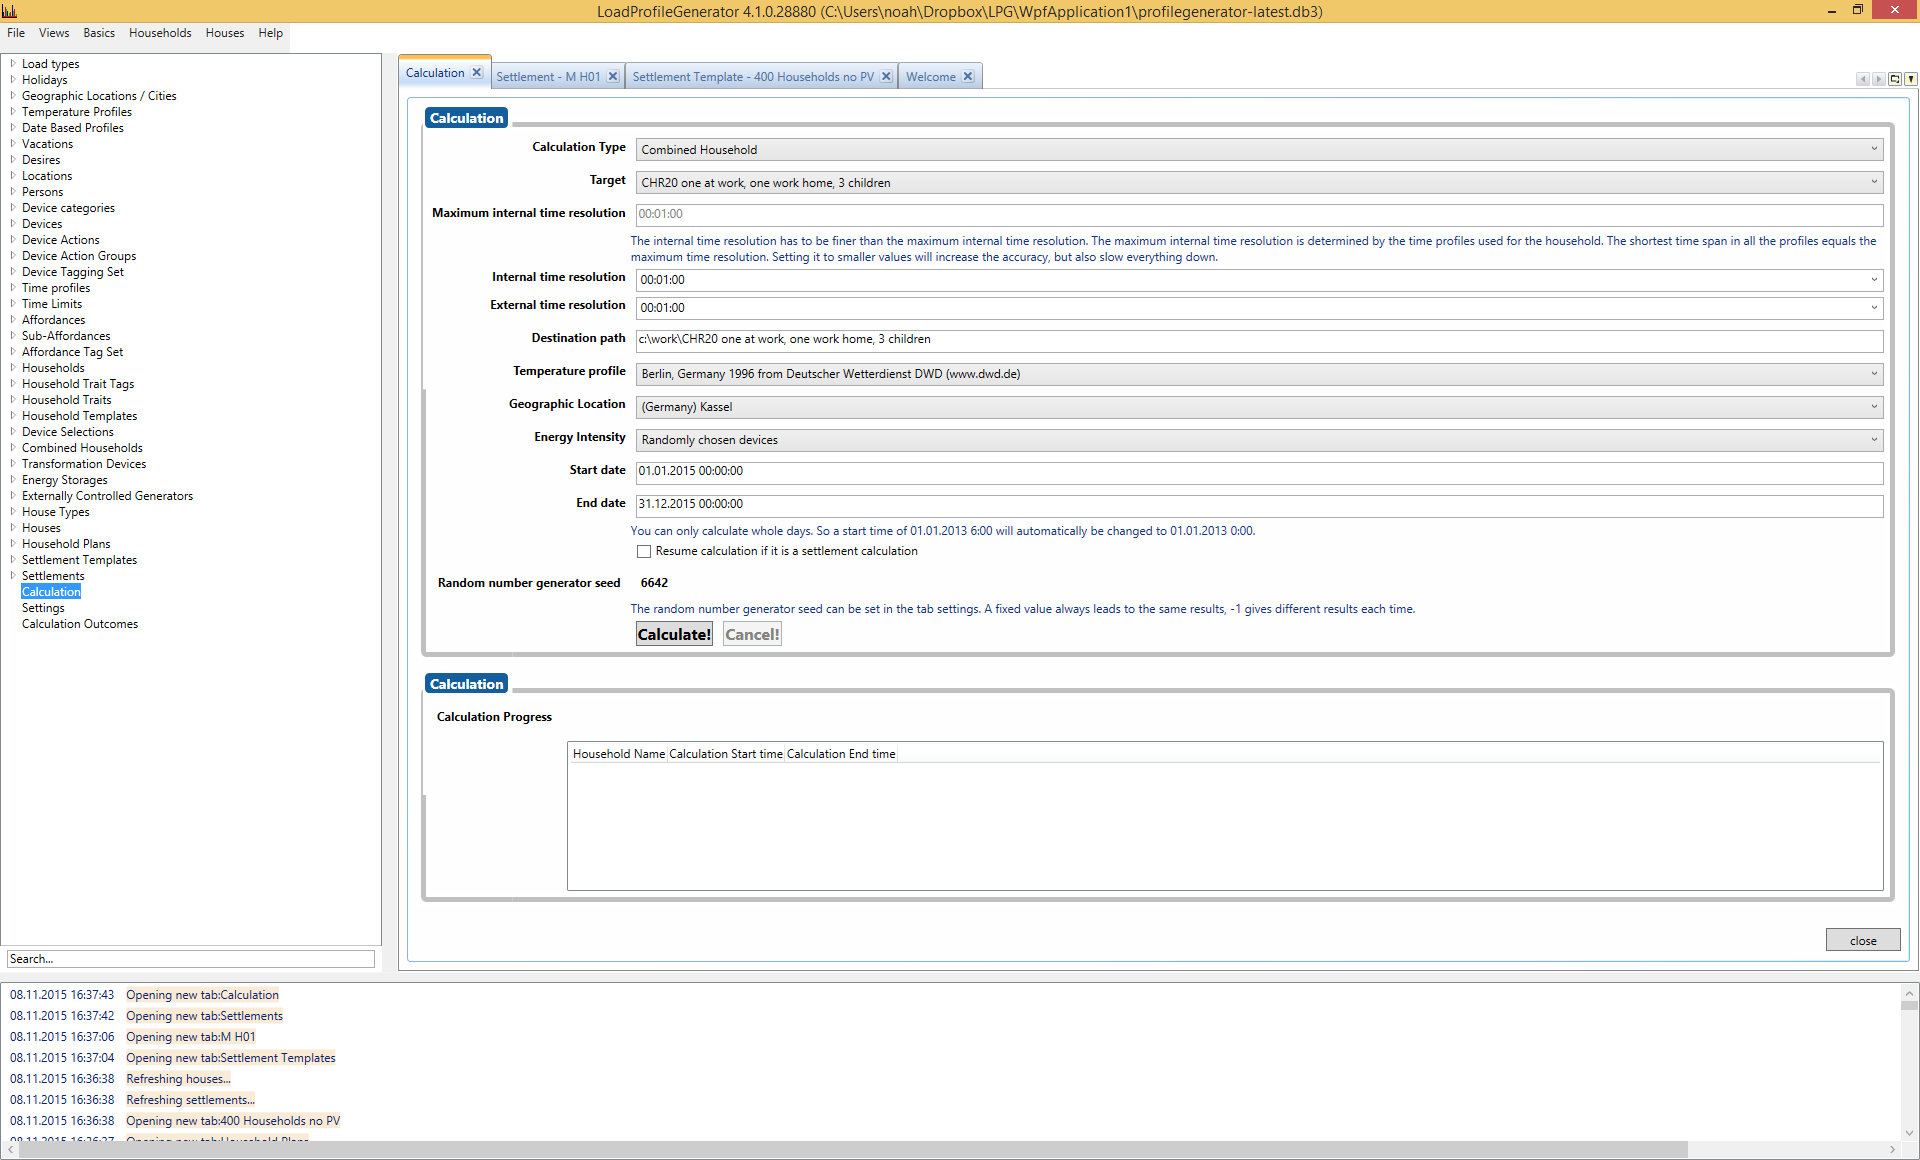Open the Temperature profile dropdown
Viewport: 1920px width, 1160px height.
(1259, 374)
